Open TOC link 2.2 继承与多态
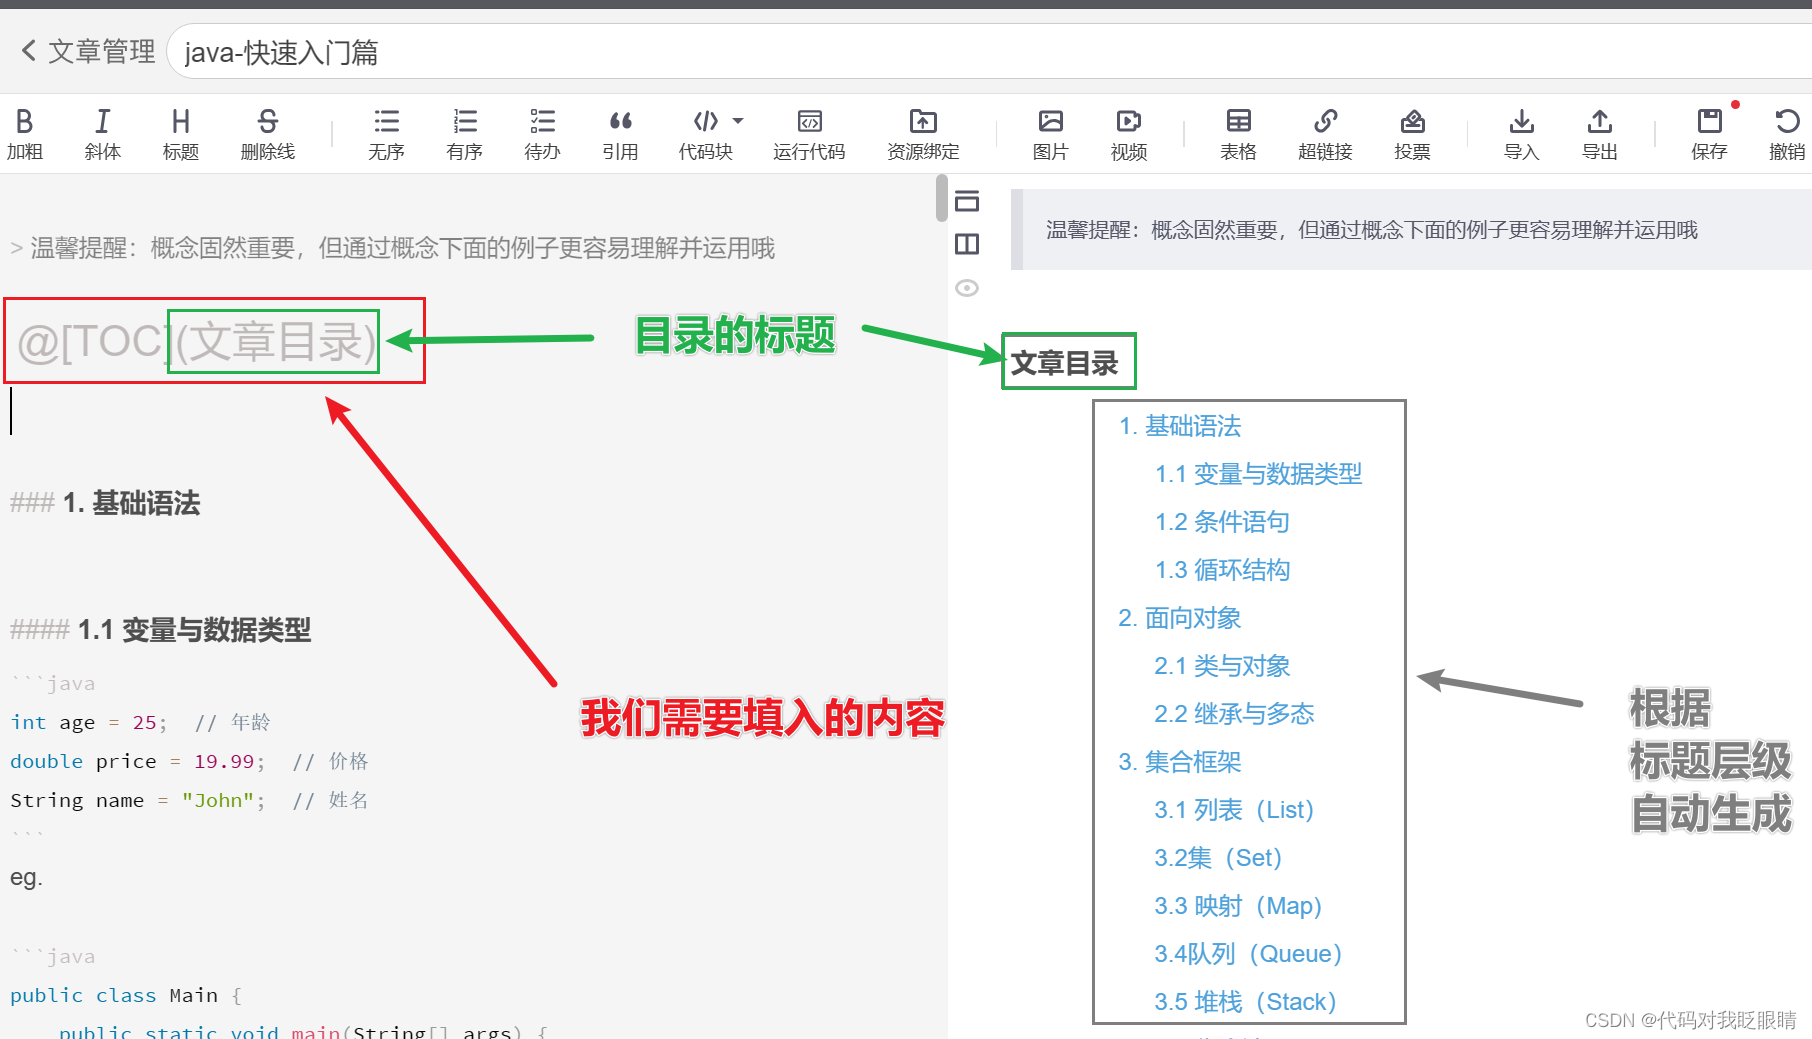 click(x=1234, y=714)
